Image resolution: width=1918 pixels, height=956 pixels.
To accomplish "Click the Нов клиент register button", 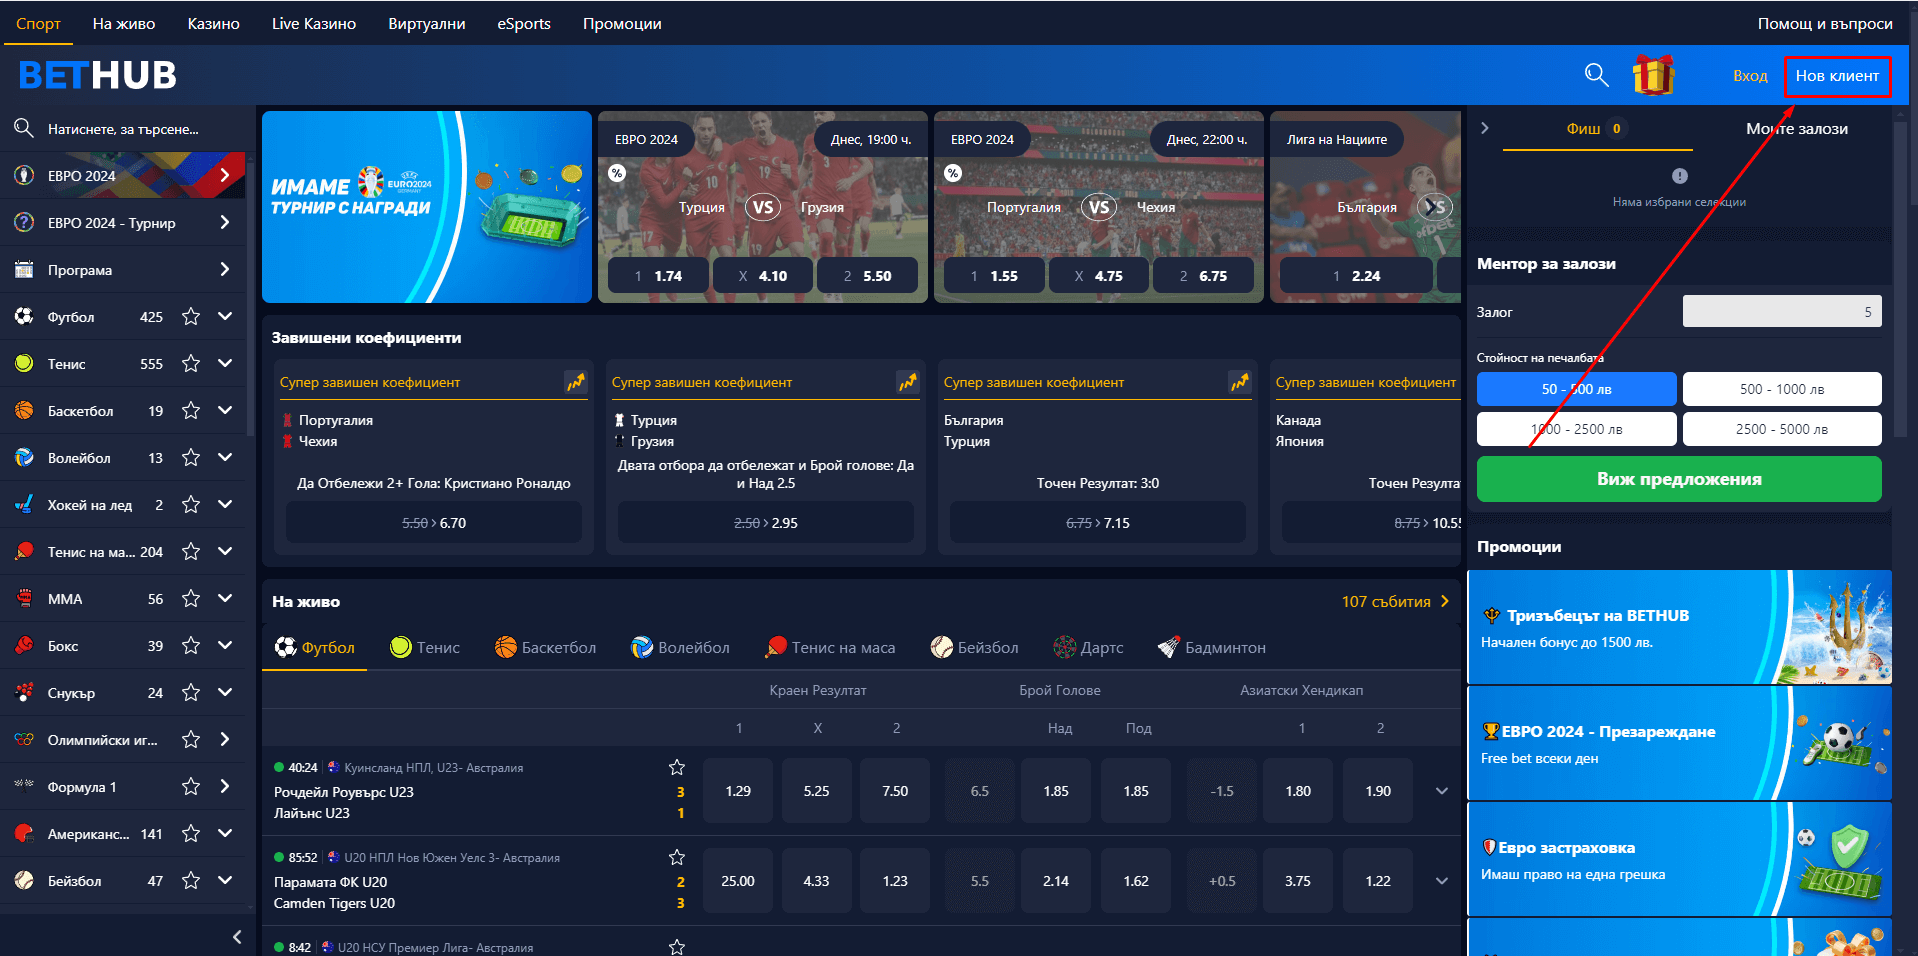I will 1837,76.
